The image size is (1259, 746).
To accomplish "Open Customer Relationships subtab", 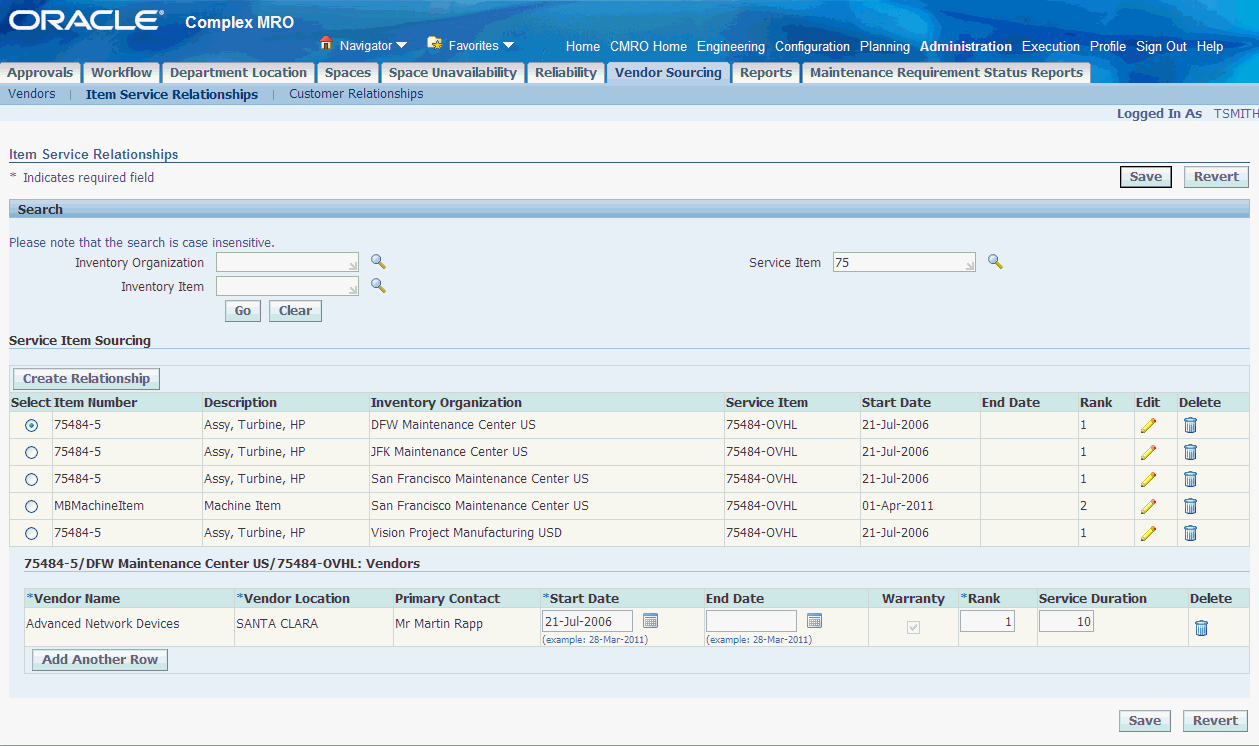I will 356,94.
